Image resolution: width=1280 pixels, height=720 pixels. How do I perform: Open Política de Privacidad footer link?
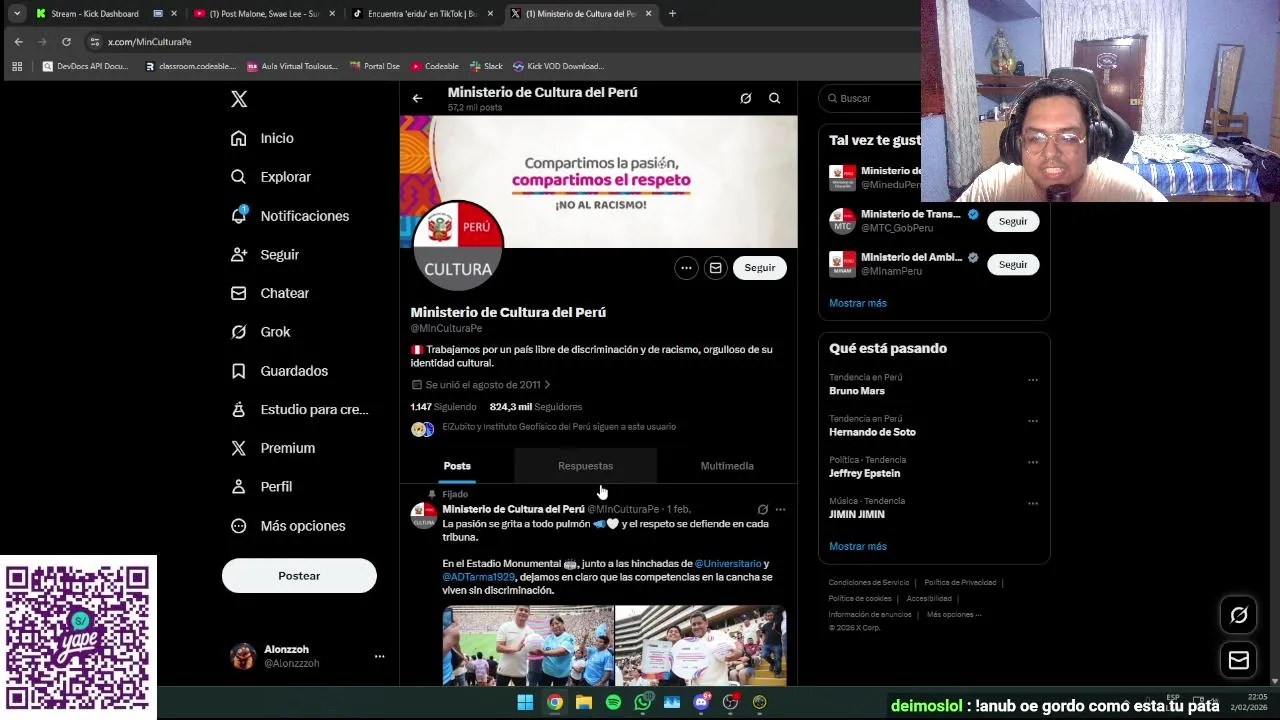(960, 583)
